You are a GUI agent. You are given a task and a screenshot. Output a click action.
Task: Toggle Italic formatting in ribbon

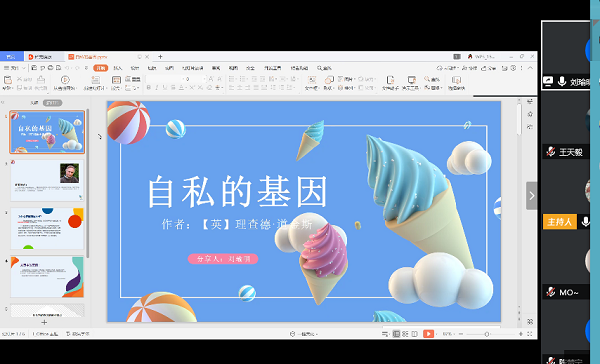pyautogui.click(x=157, y=88)
